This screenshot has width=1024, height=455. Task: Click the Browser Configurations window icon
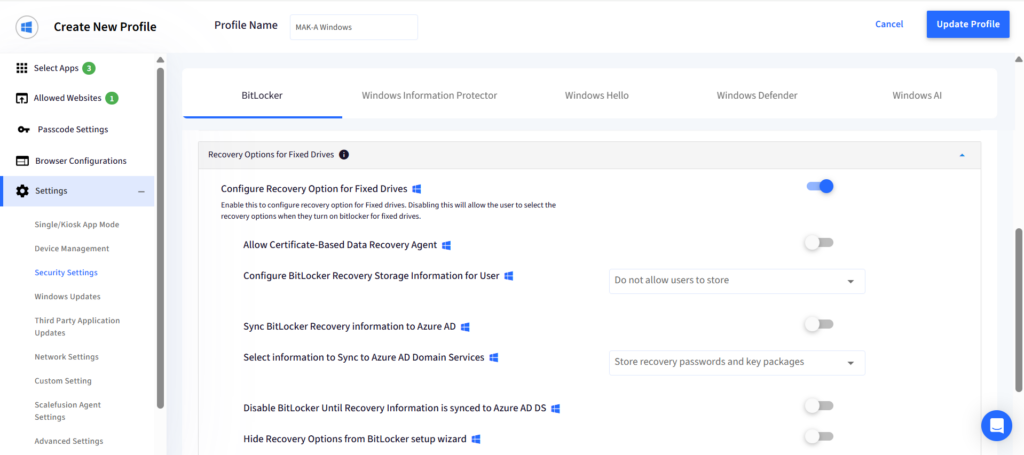pyautogui.click(x=22, y=161)
